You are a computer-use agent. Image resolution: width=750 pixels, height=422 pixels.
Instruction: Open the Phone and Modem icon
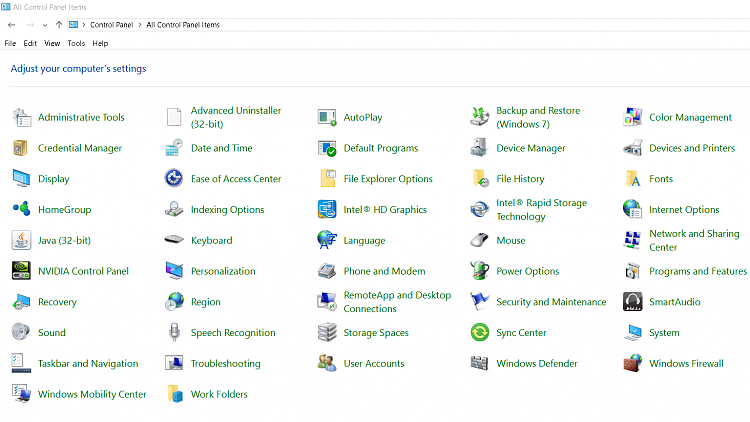click(x=327, y=271)
